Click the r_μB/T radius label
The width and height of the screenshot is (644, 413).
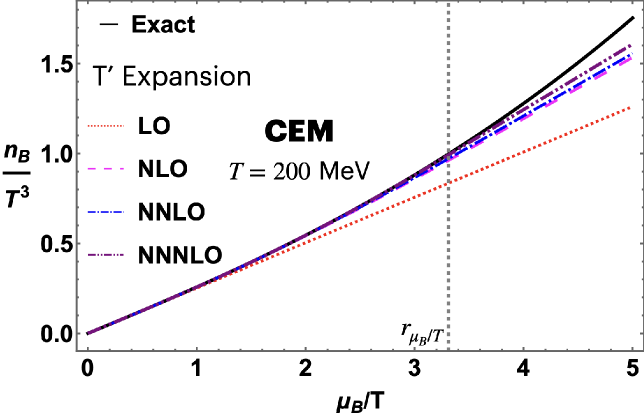(422, 333)
